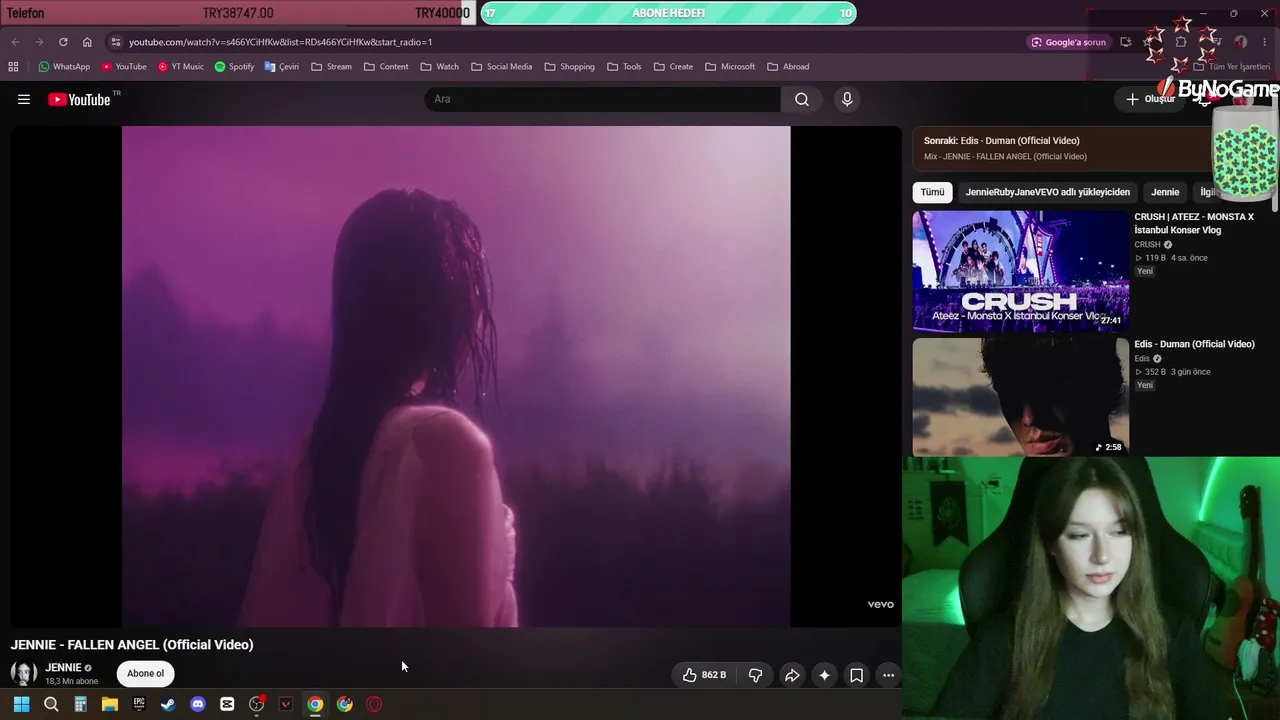Image resolution: width=1280 pixels, height=720 pixels.
Task: Reload the page in Chrome
Action: pos(63,42)
